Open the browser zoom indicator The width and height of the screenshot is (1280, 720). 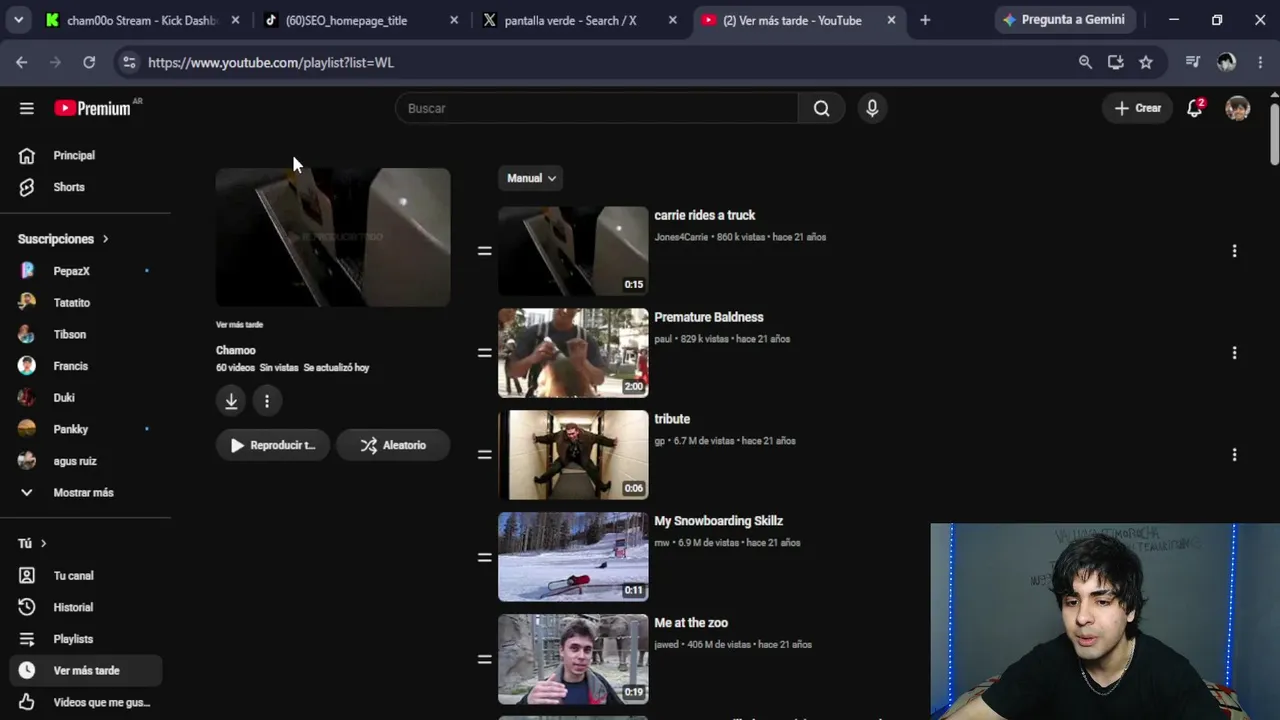[x=1085, y=62]
